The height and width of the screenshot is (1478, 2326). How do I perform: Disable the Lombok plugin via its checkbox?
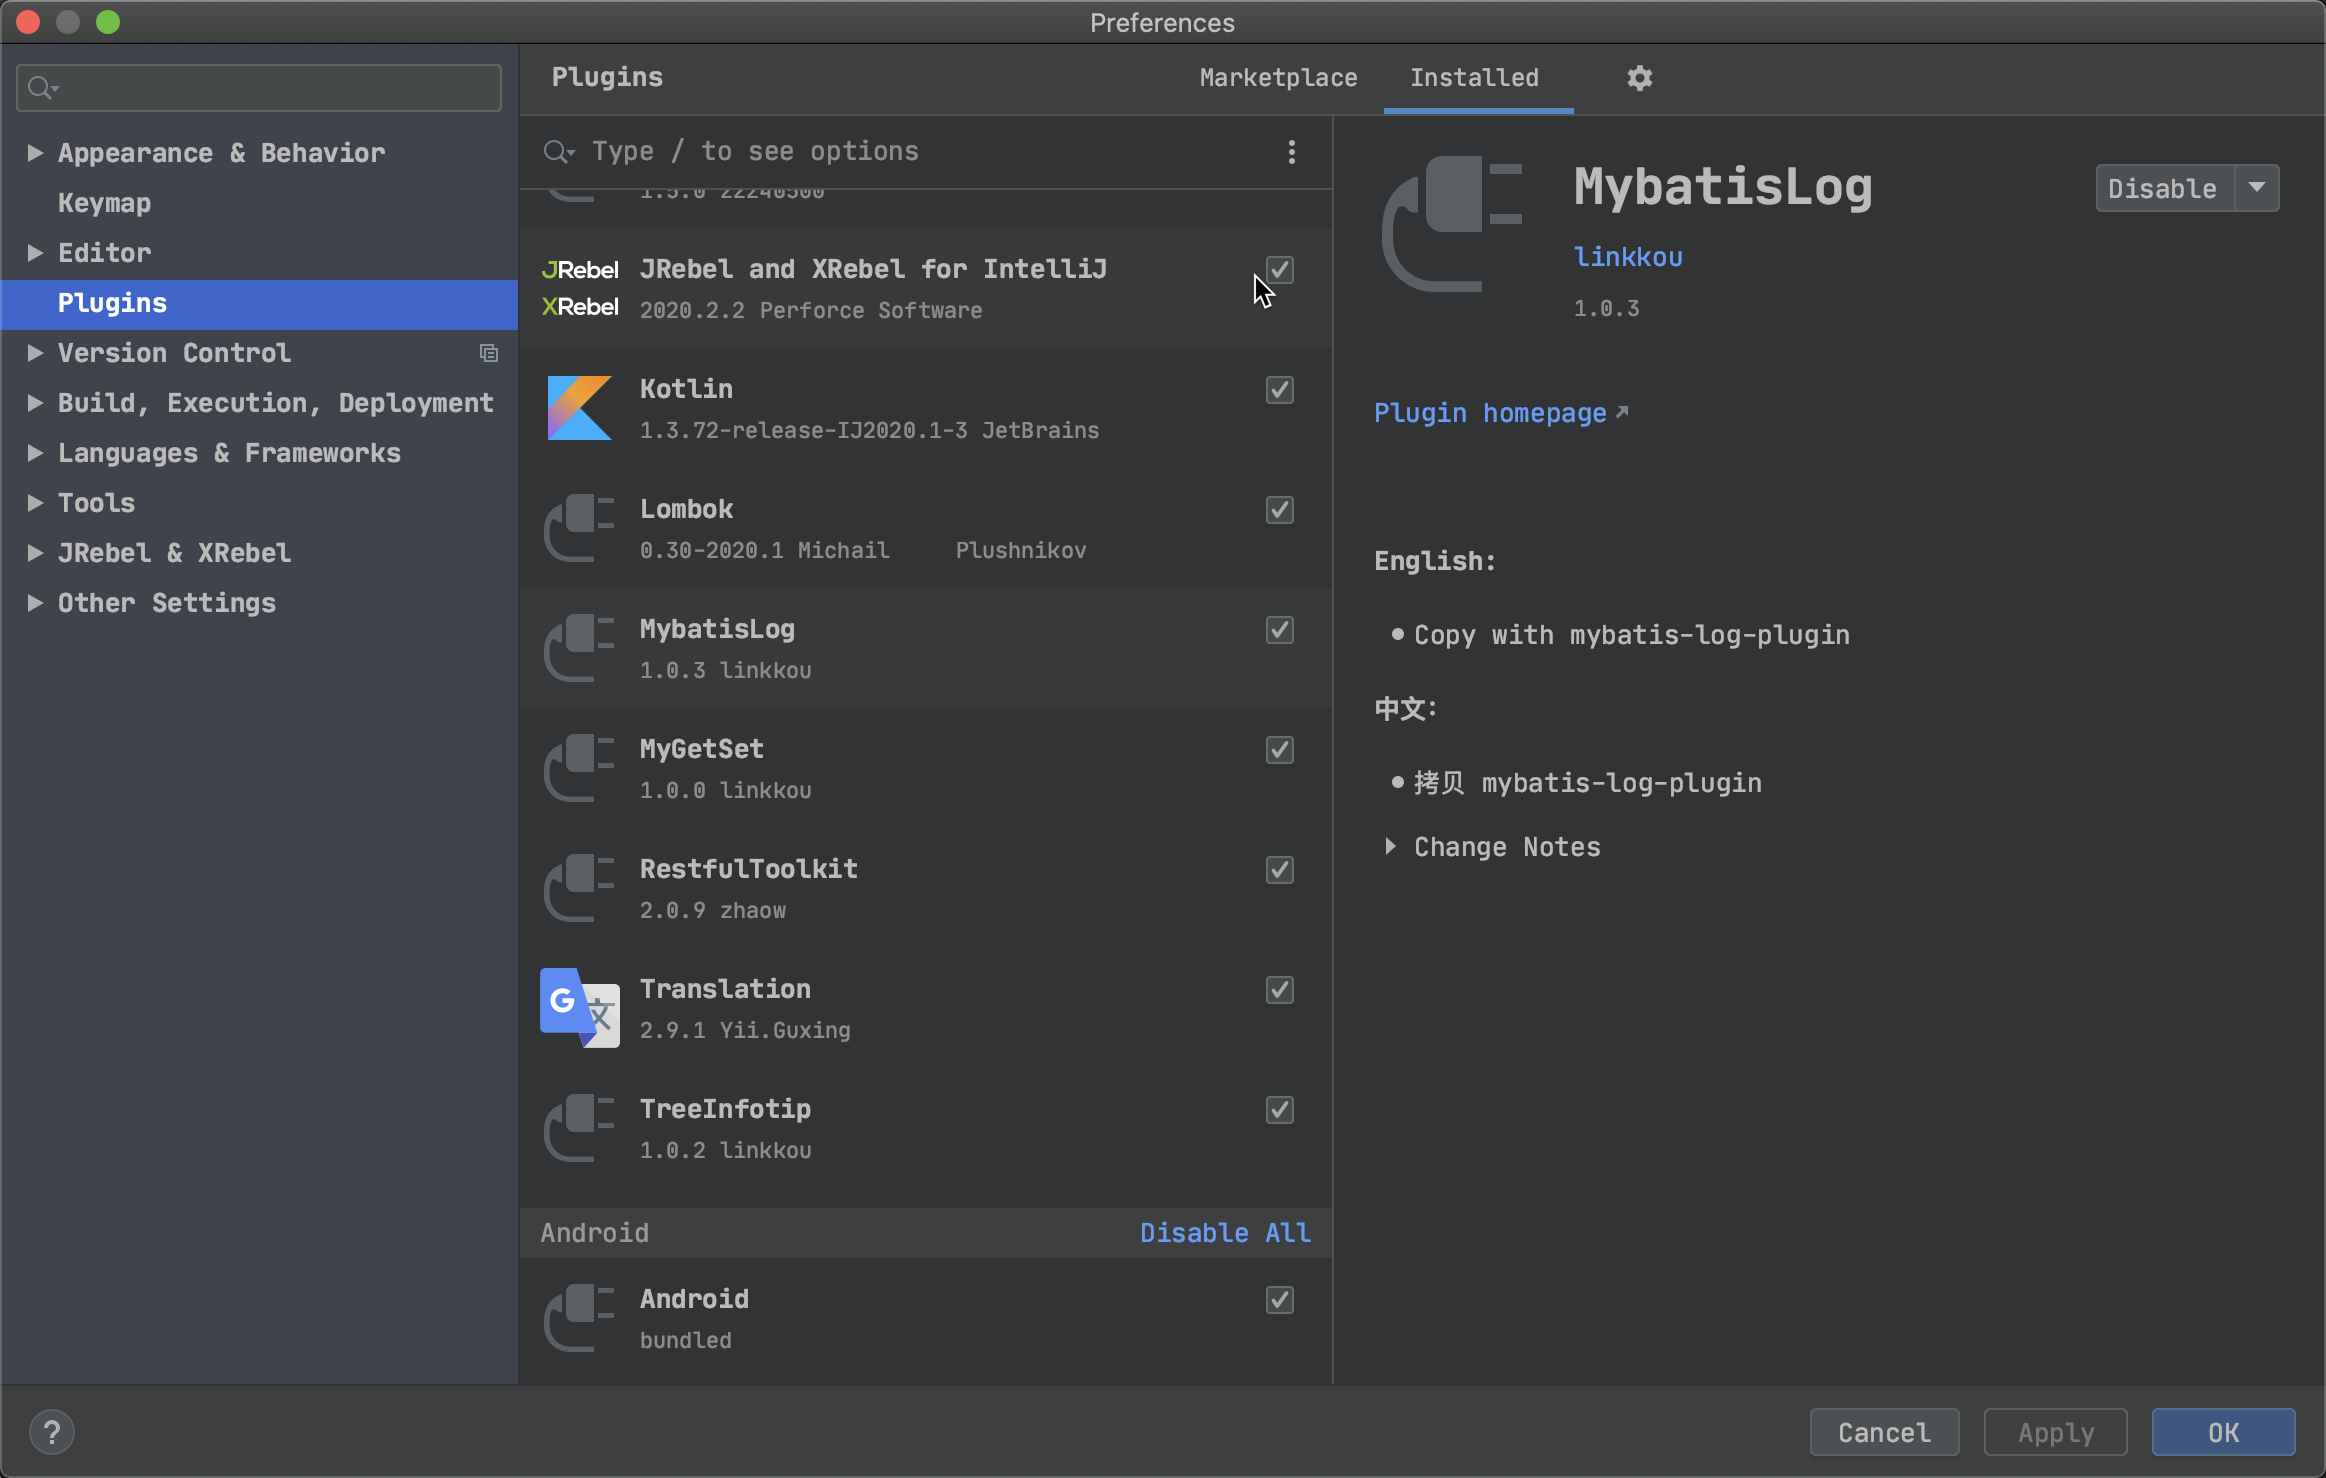pyautogui.click(x=1279, y=510)
